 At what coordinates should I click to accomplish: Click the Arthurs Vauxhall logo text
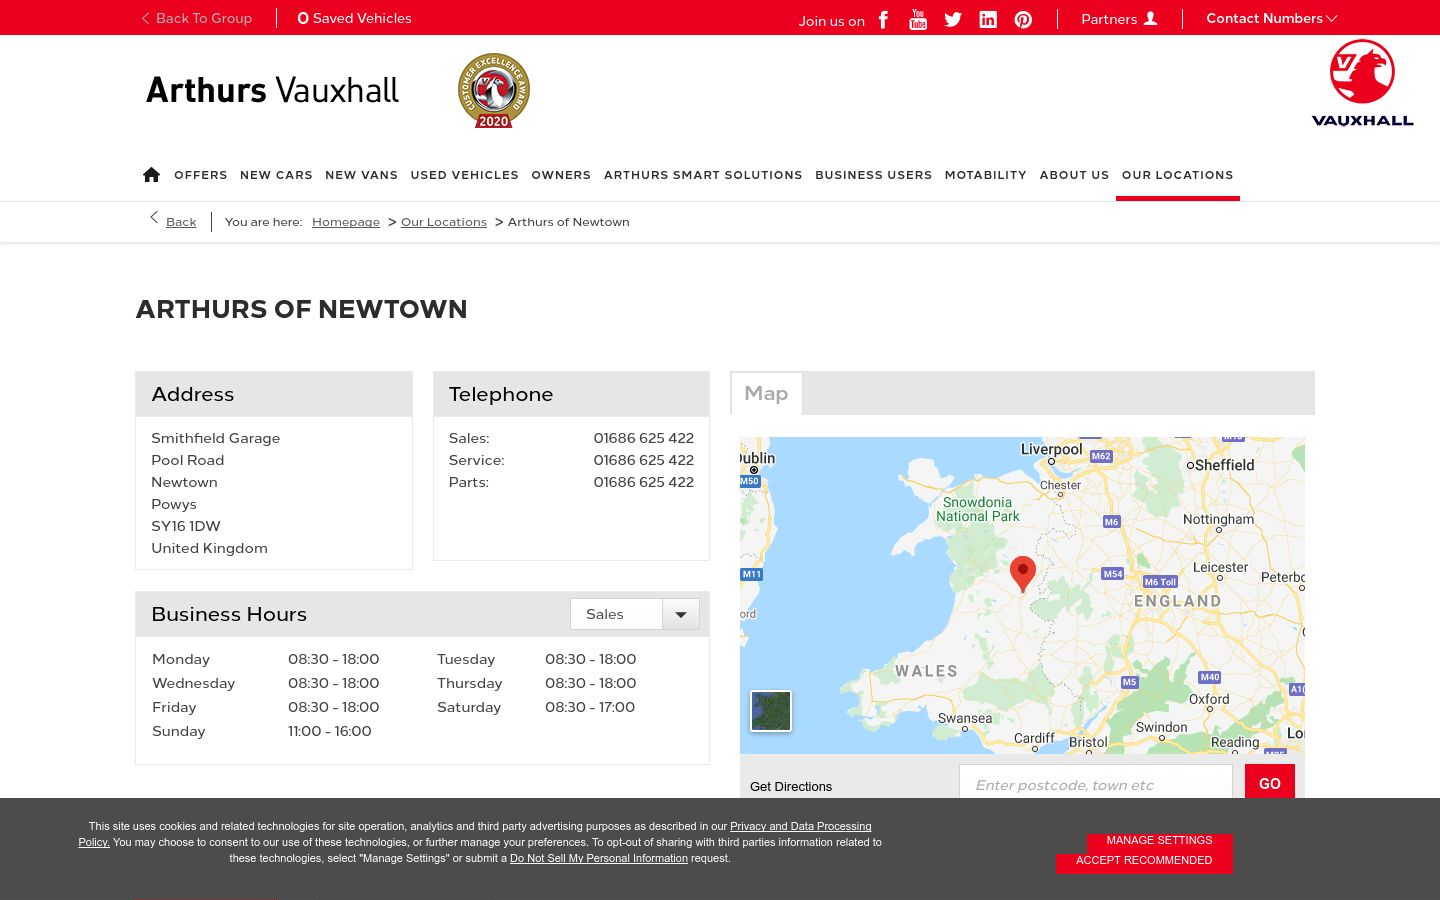[272, 90]
